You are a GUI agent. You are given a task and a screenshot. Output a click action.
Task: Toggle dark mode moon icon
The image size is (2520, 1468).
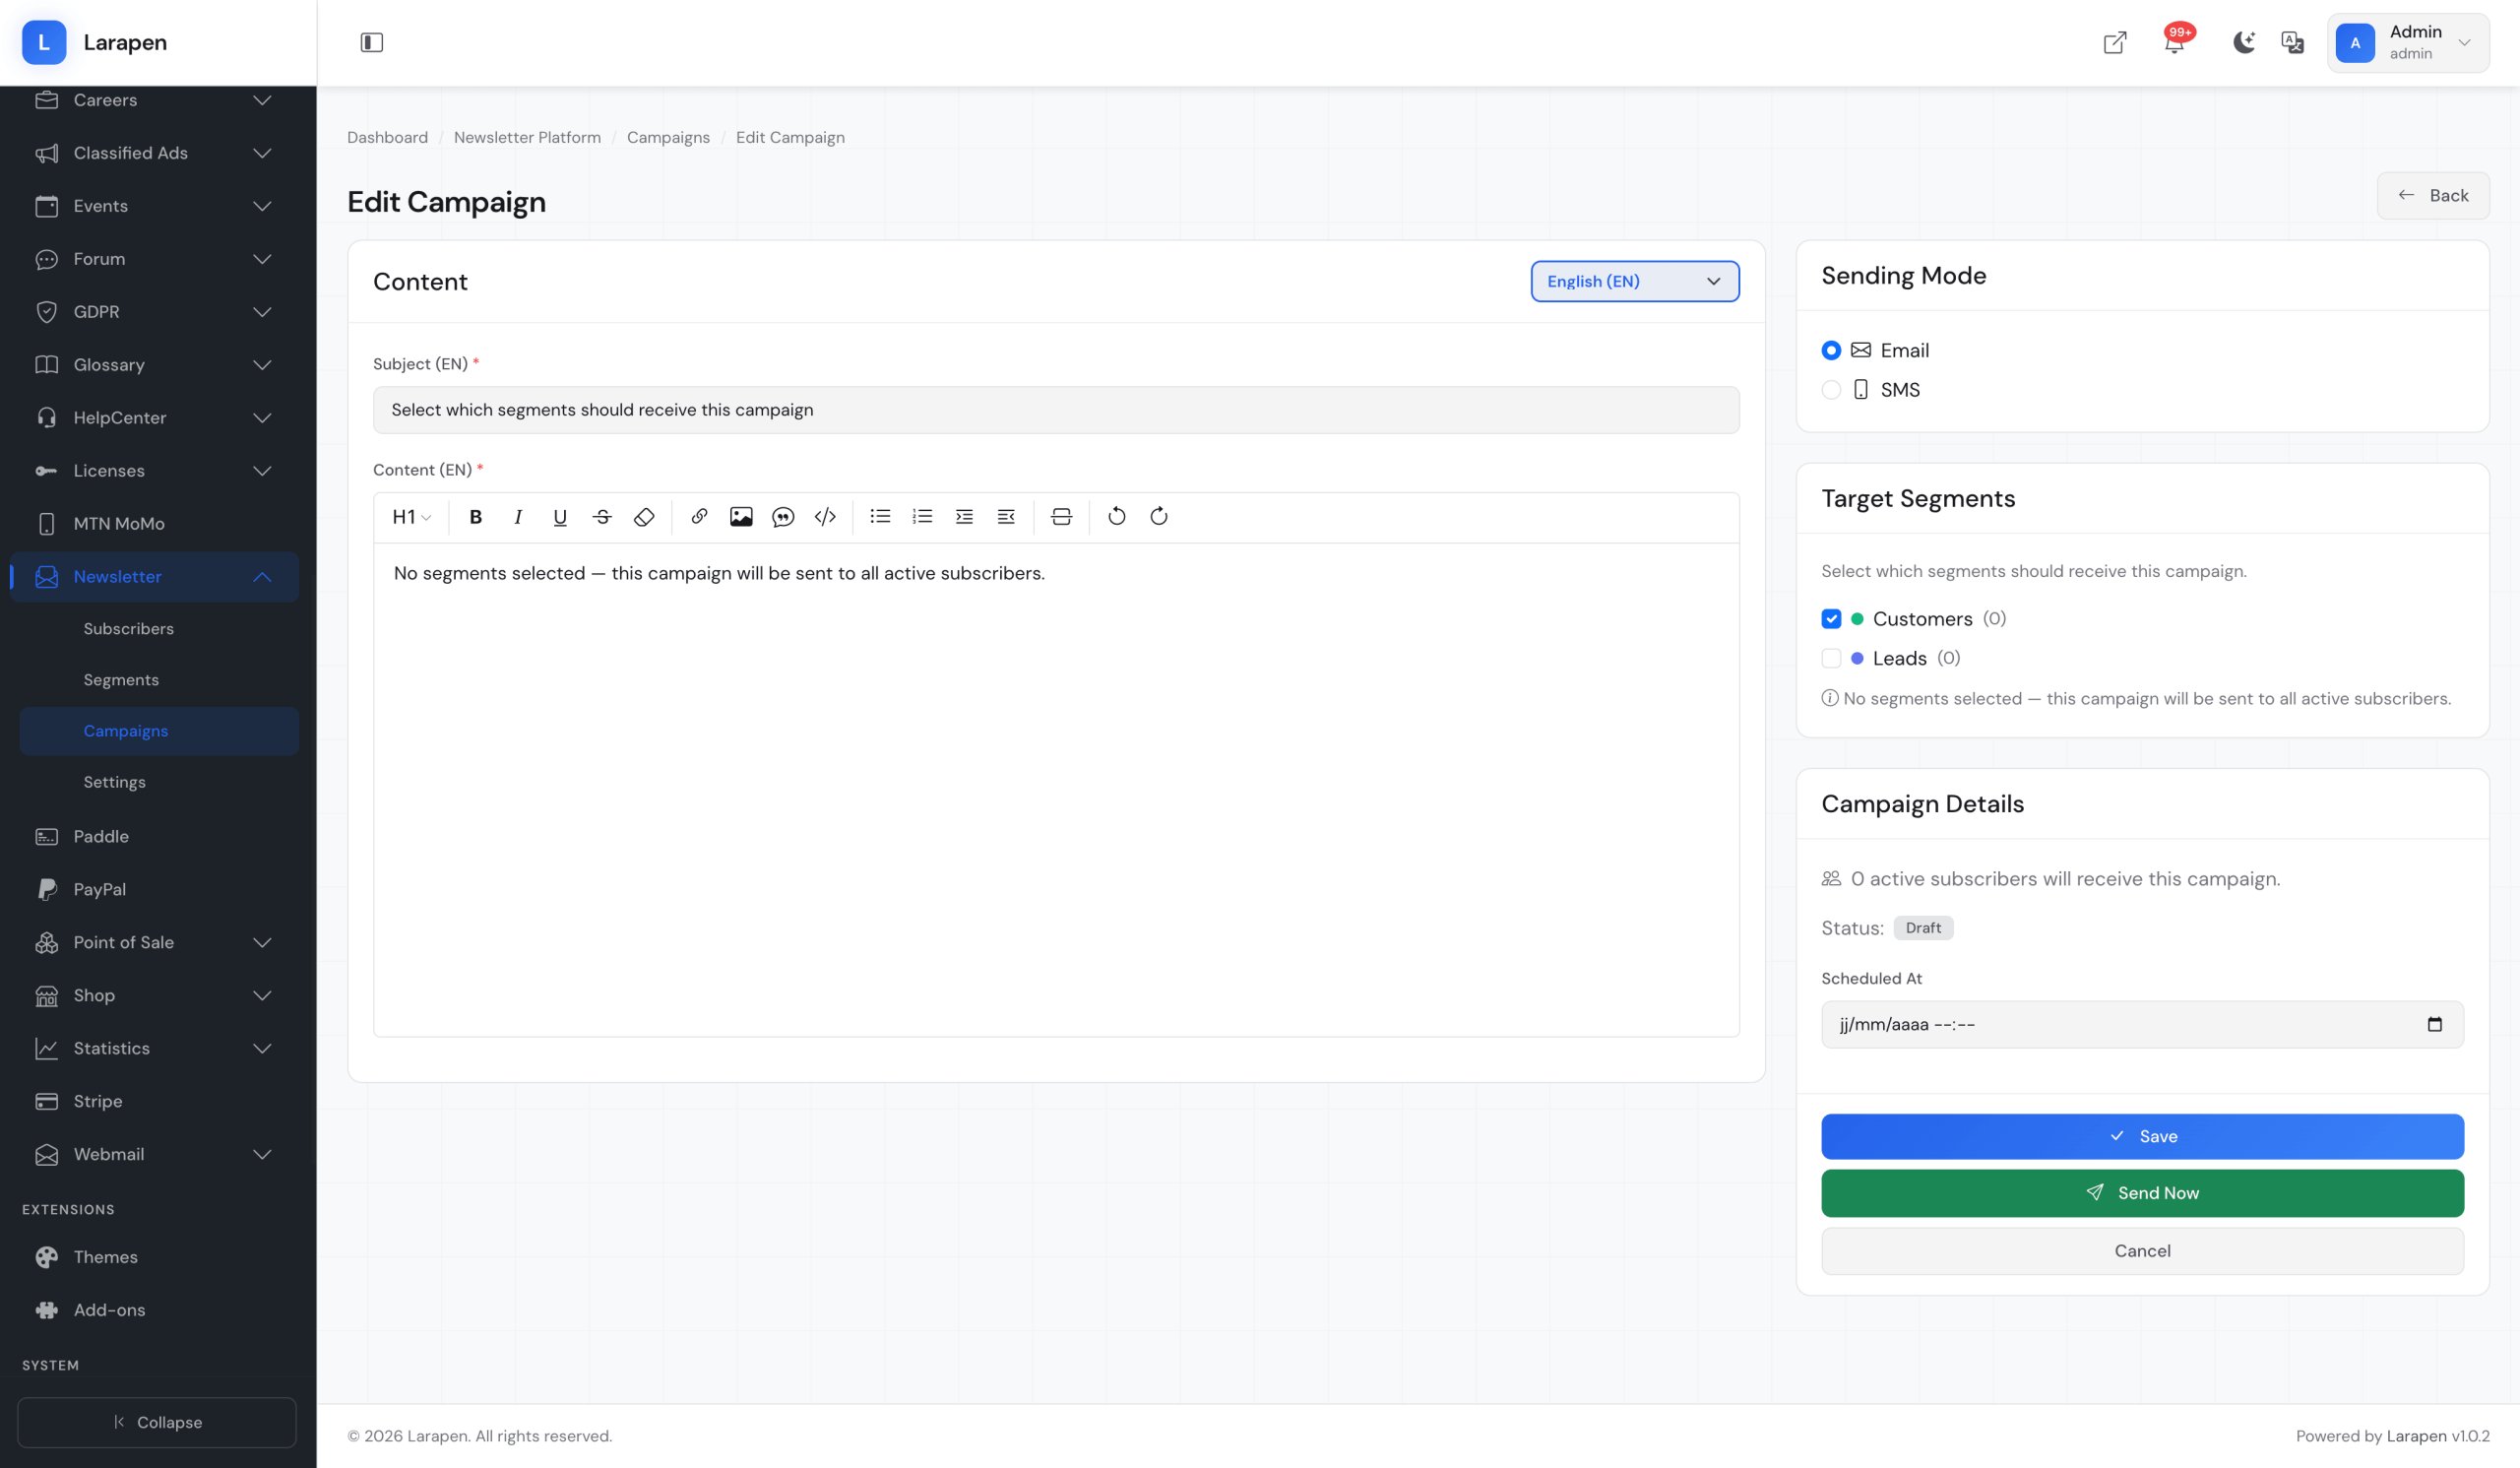[x=2243, y=42]
